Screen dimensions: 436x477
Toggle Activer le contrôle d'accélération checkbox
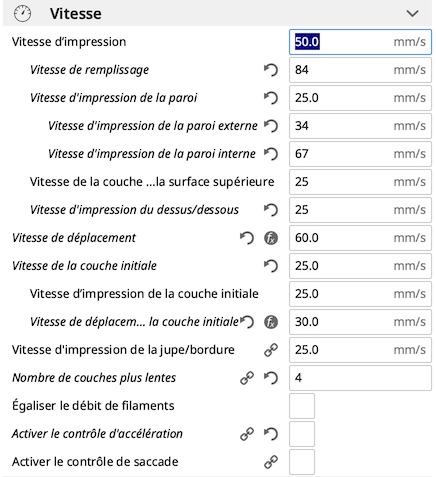tap(302, 434)
